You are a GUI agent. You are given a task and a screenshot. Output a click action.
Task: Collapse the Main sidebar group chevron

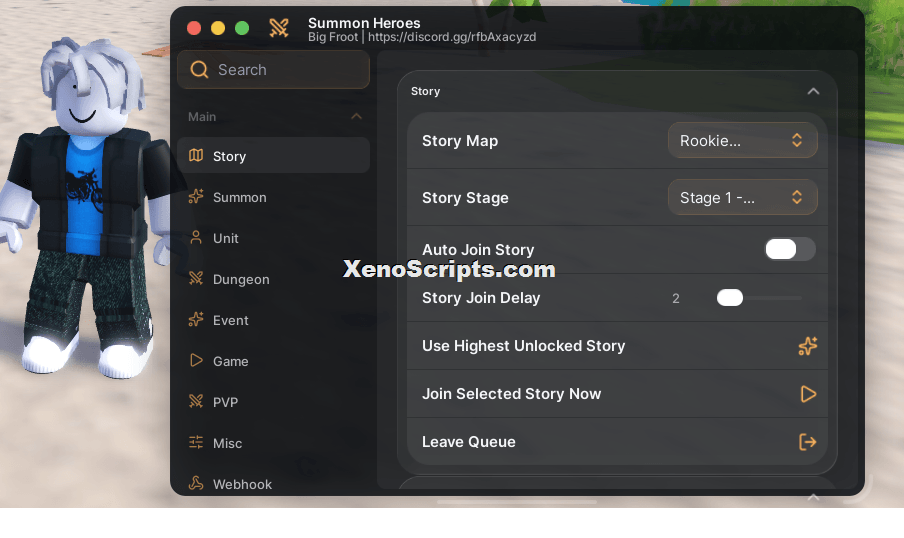coord(356,116)
